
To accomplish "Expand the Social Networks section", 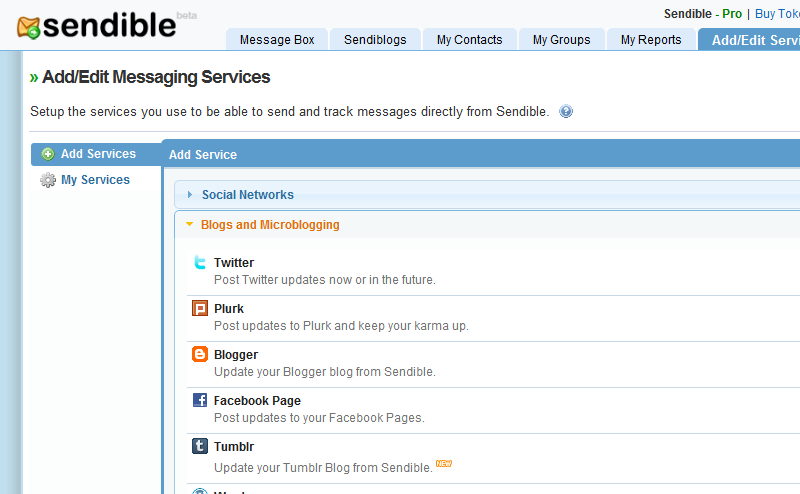I will pyautogui.click(x=247, y=195).
